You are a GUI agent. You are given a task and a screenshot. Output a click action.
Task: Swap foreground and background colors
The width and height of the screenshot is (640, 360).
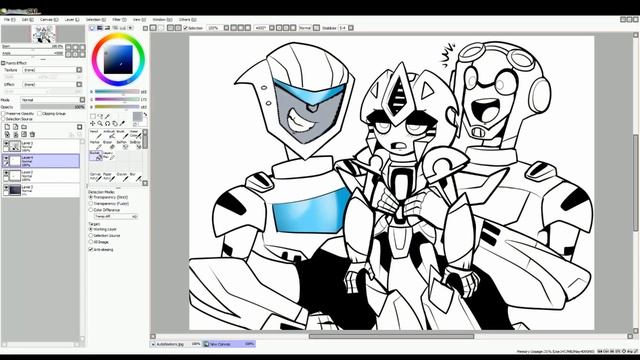point(145,115)
